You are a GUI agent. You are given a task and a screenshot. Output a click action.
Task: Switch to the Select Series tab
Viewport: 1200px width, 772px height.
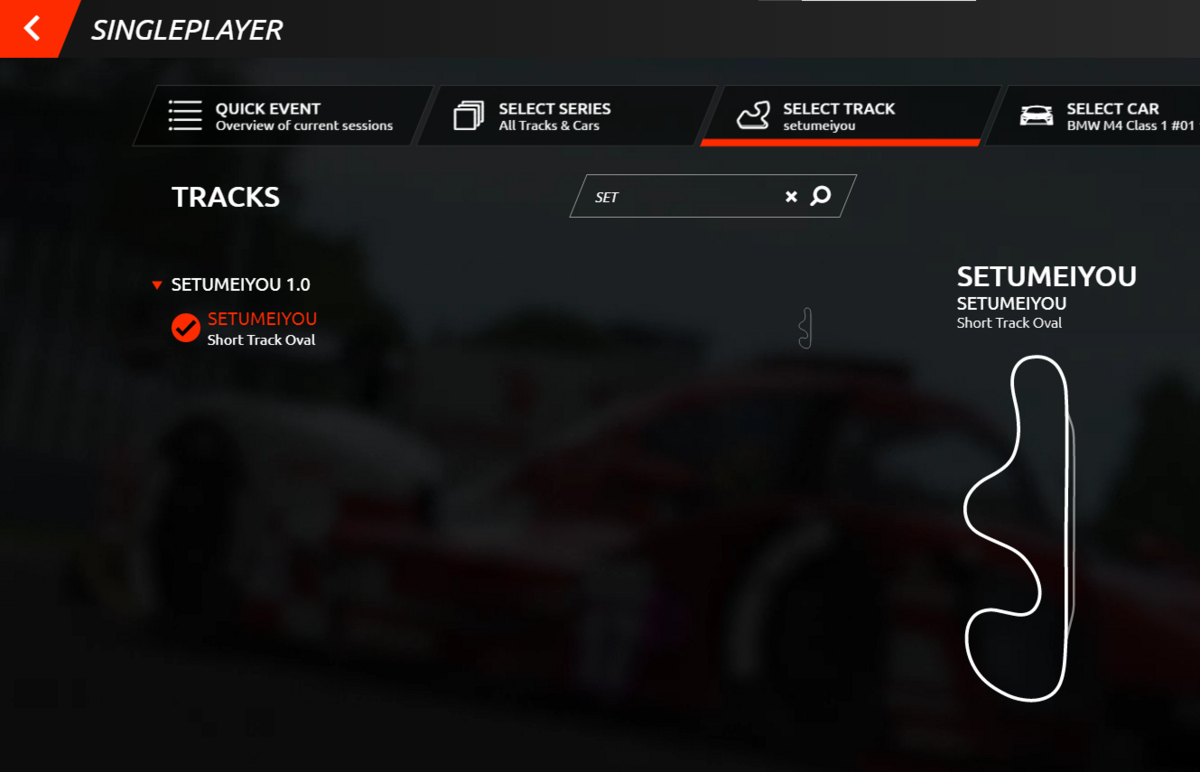tap(567, 116)
